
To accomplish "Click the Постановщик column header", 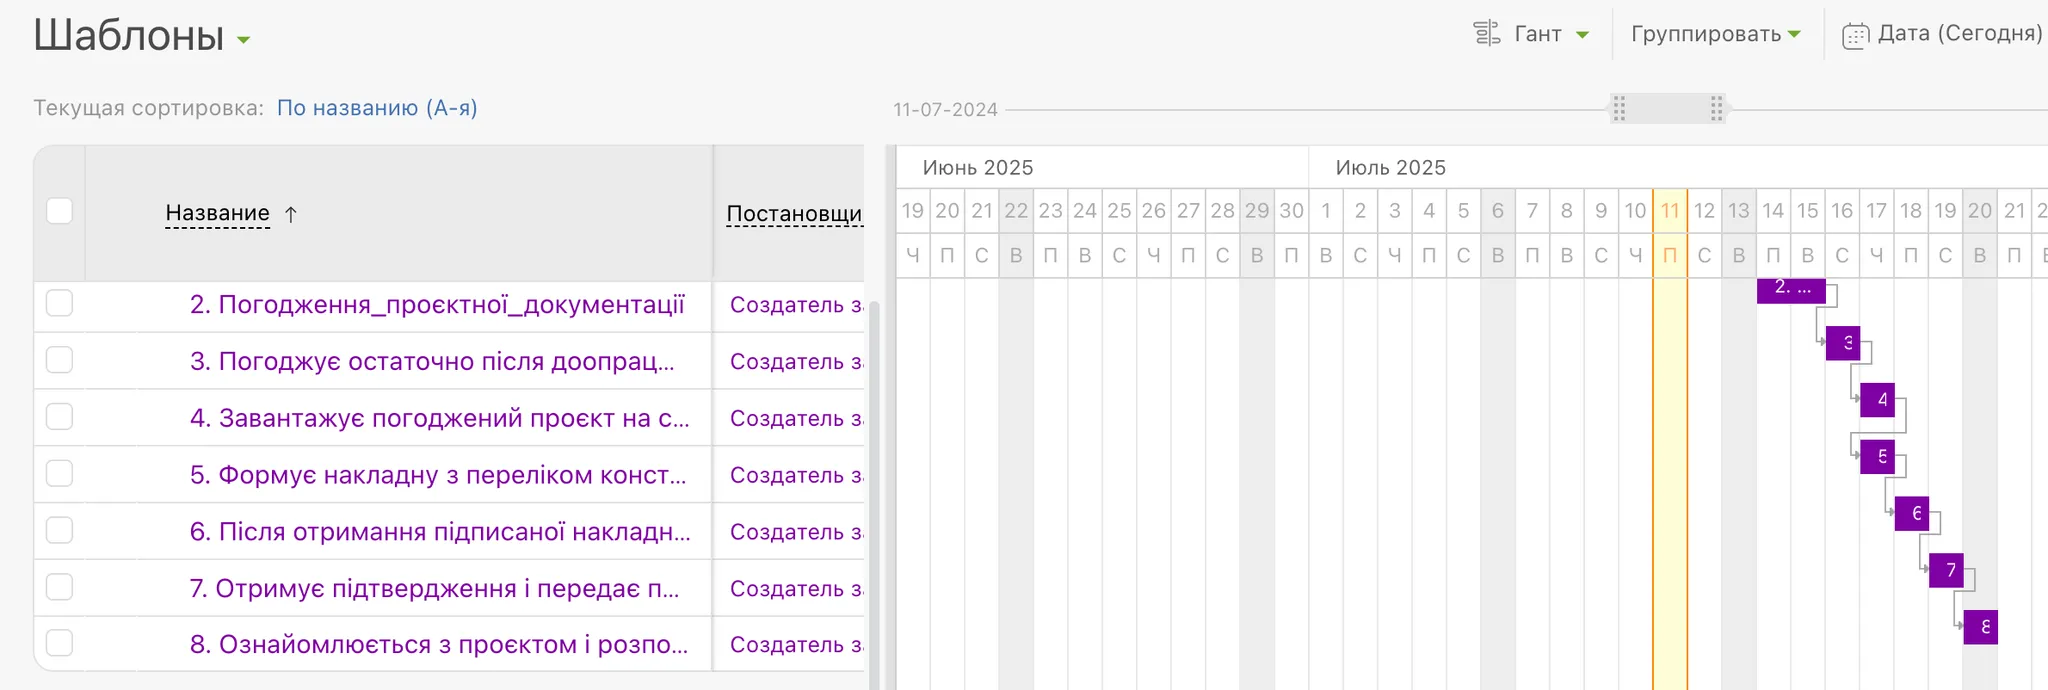I will click(x=793, y=214).
